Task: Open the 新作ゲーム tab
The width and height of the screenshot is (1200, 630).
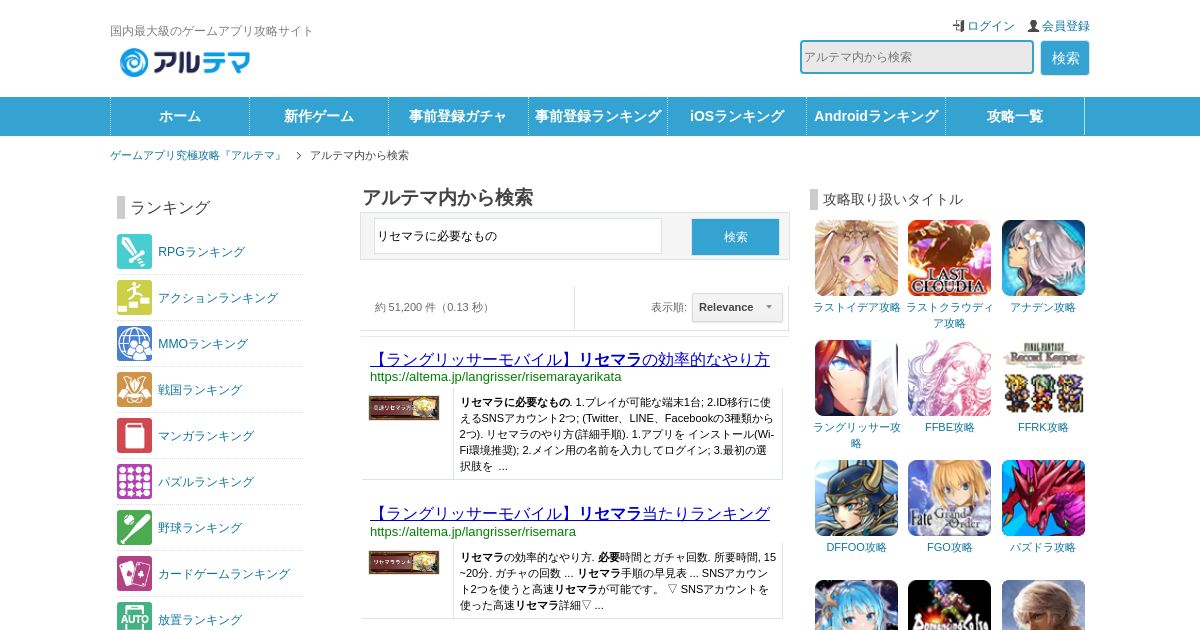Action: coord(319,116)
